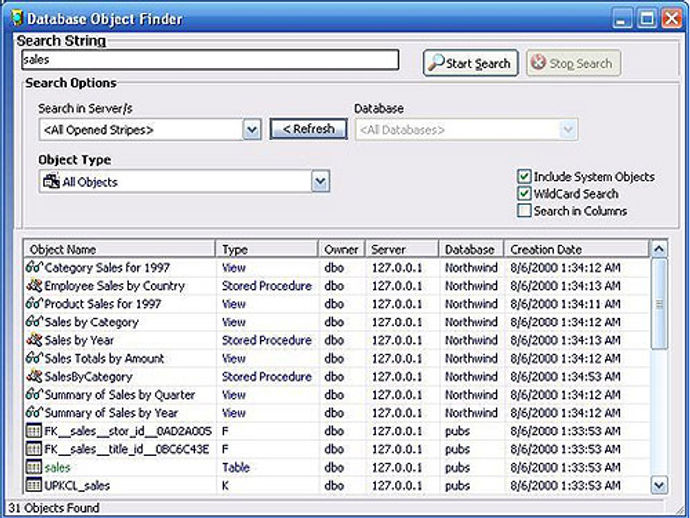
Task: Click the Start Search button
Action: tap(470, 63)
